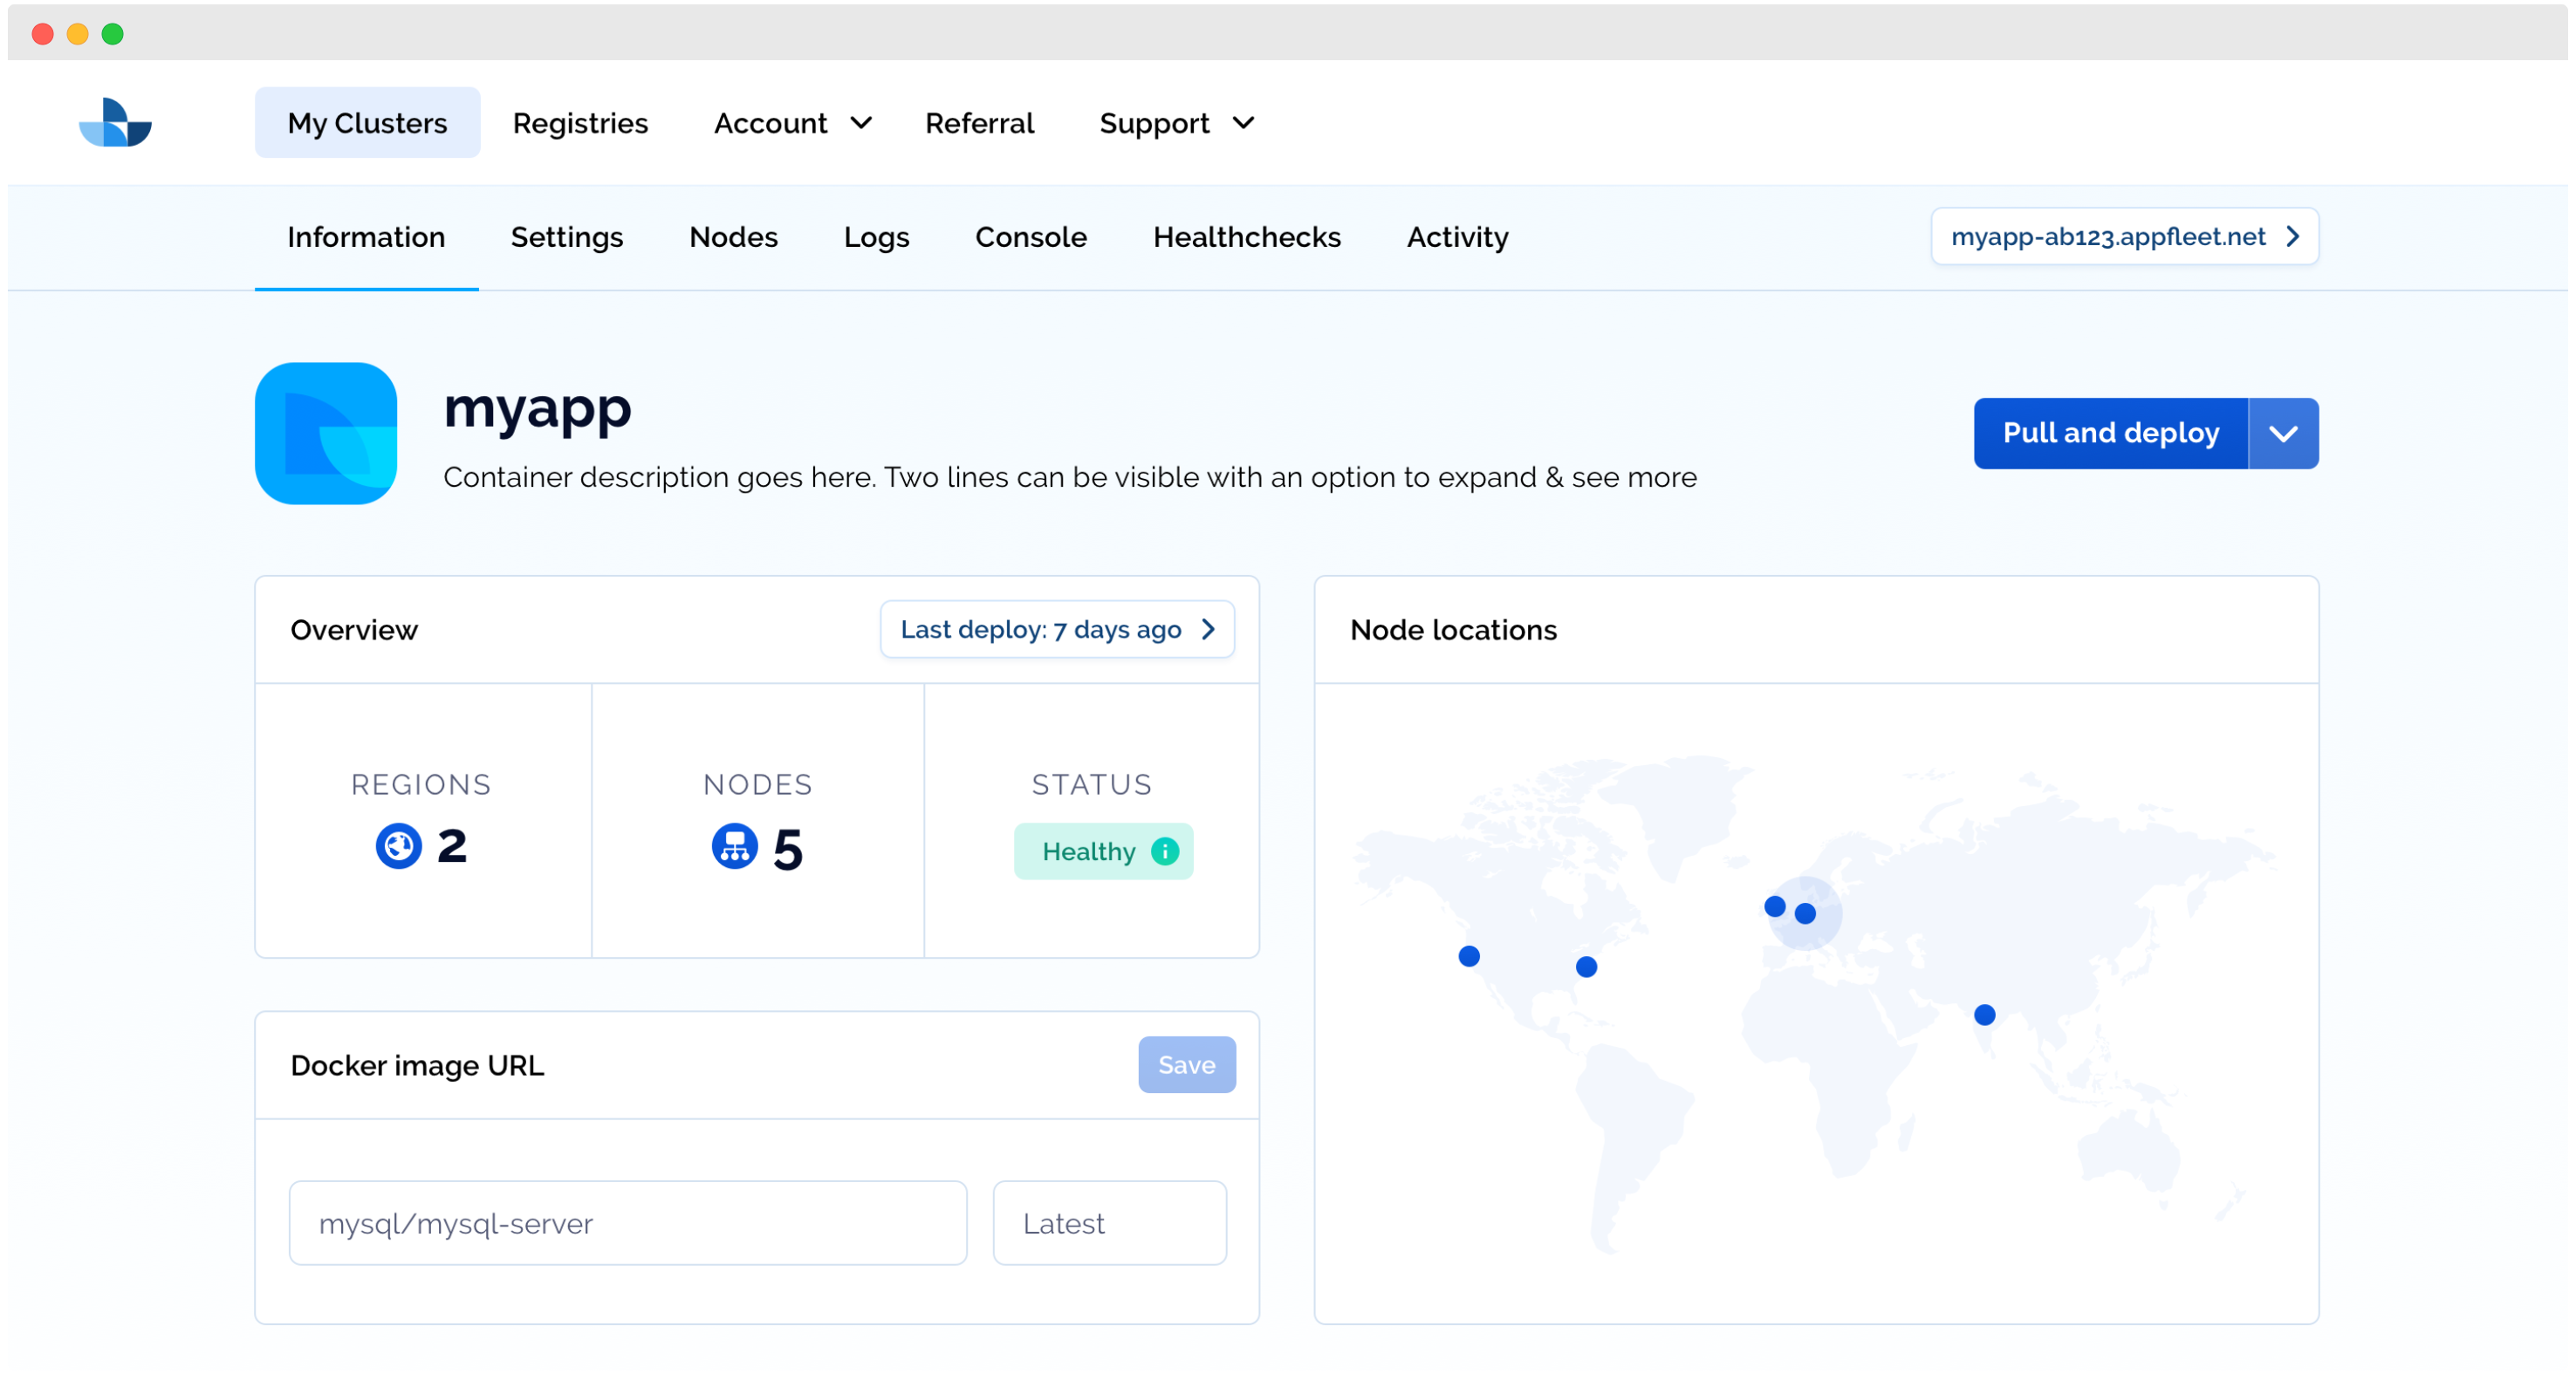This screenshot has height=1374, width=2576.
Task: Open Last deploy: 7 days ago link
Action: point(1057,629)
